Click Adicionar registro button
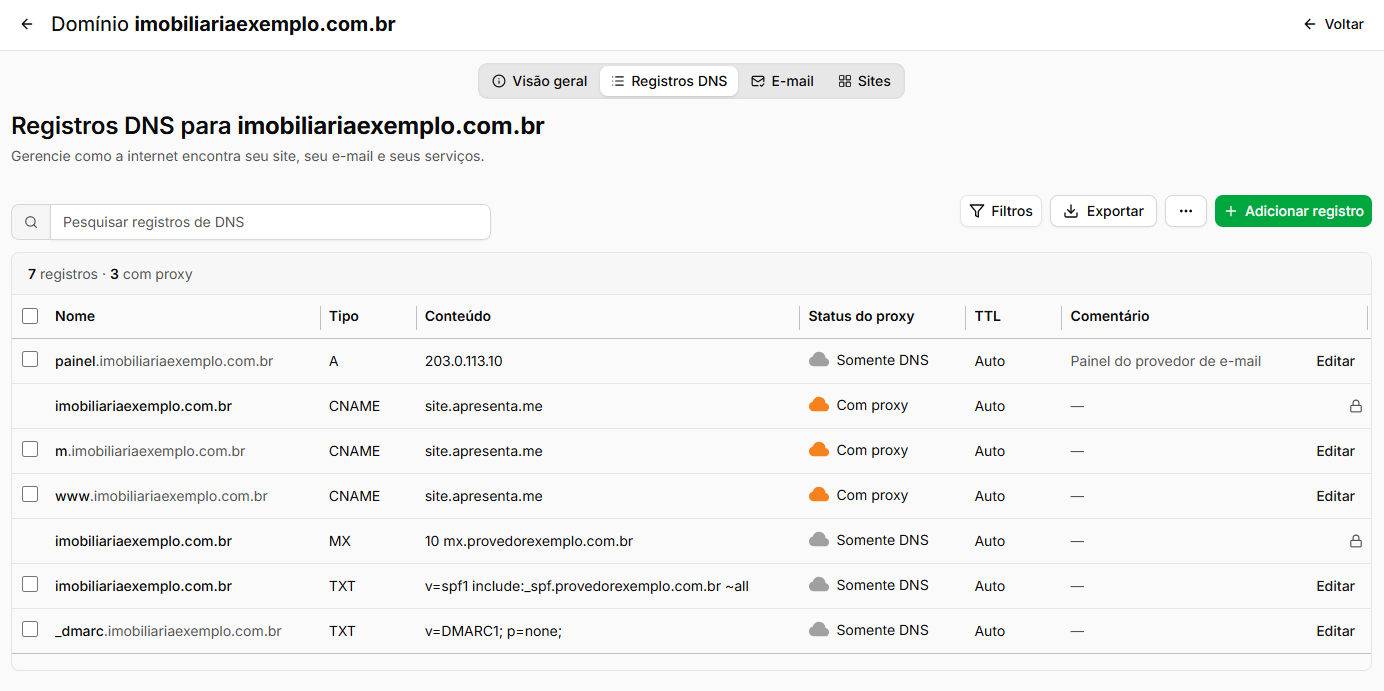 [1293, 211]
